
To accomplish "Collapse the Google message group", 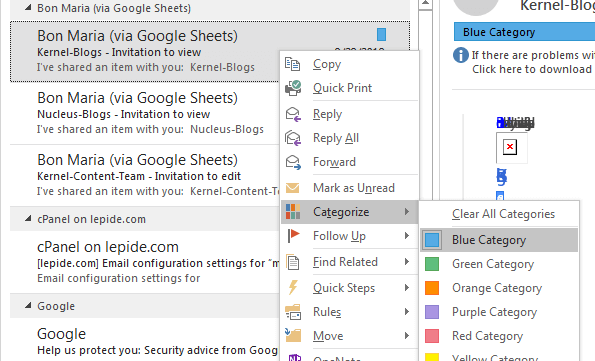I will coord(28,305).
